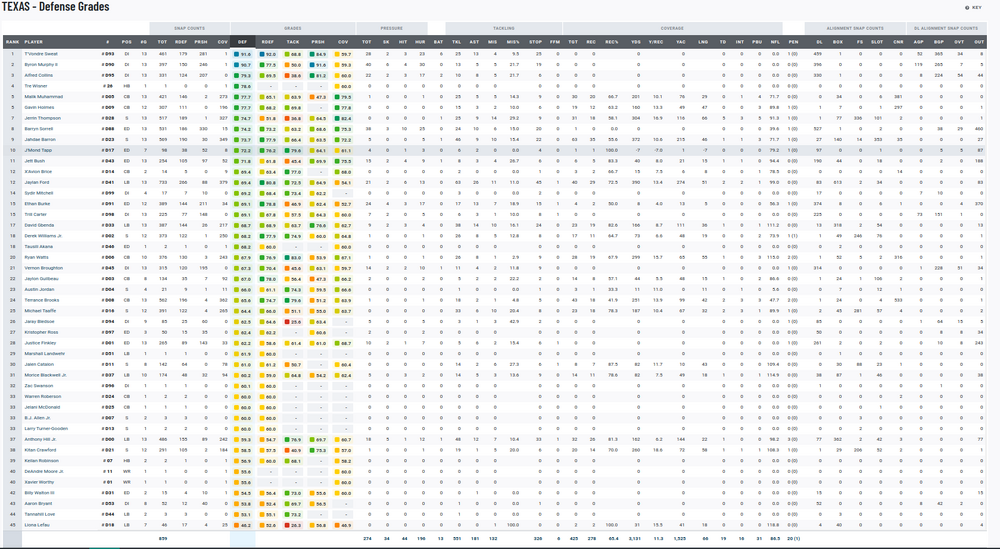The image size is (1000, 549).
Task: Click Anthony Hill Jr.'s green TACK grade badge
Action: click(292, 439)
